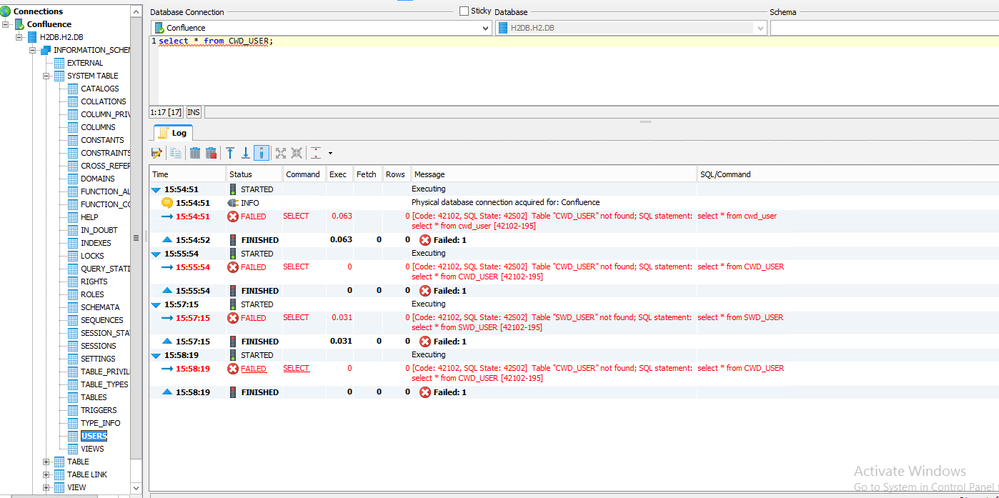Toggle the highlighted info filter button in Log toolbar
This screenshot has width=999, height=498.
pos(261,153)
